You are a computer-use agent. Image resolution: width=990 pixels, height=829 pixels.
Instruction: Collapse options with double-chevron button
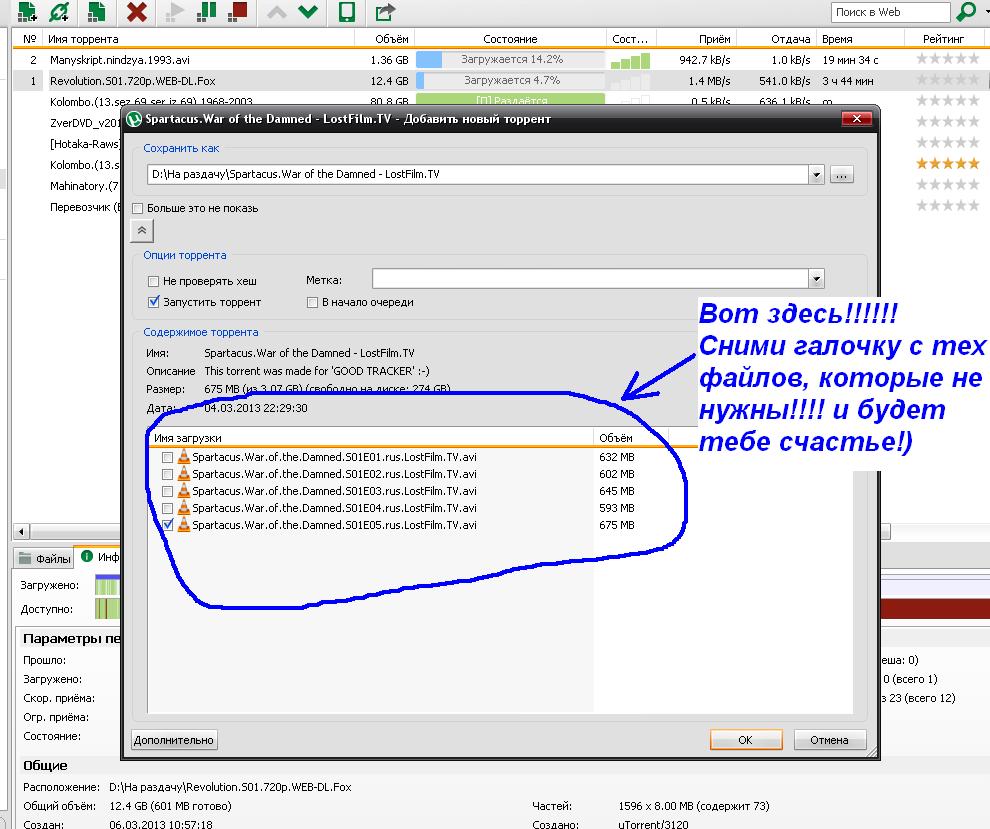click(x=141, y=230)
